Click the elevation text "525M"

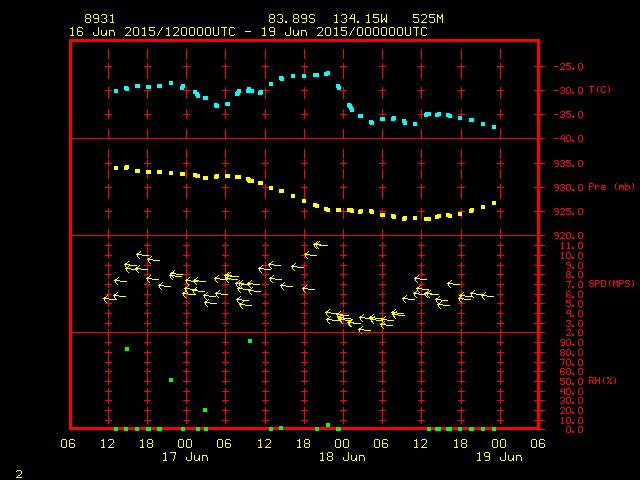point(428,19)
